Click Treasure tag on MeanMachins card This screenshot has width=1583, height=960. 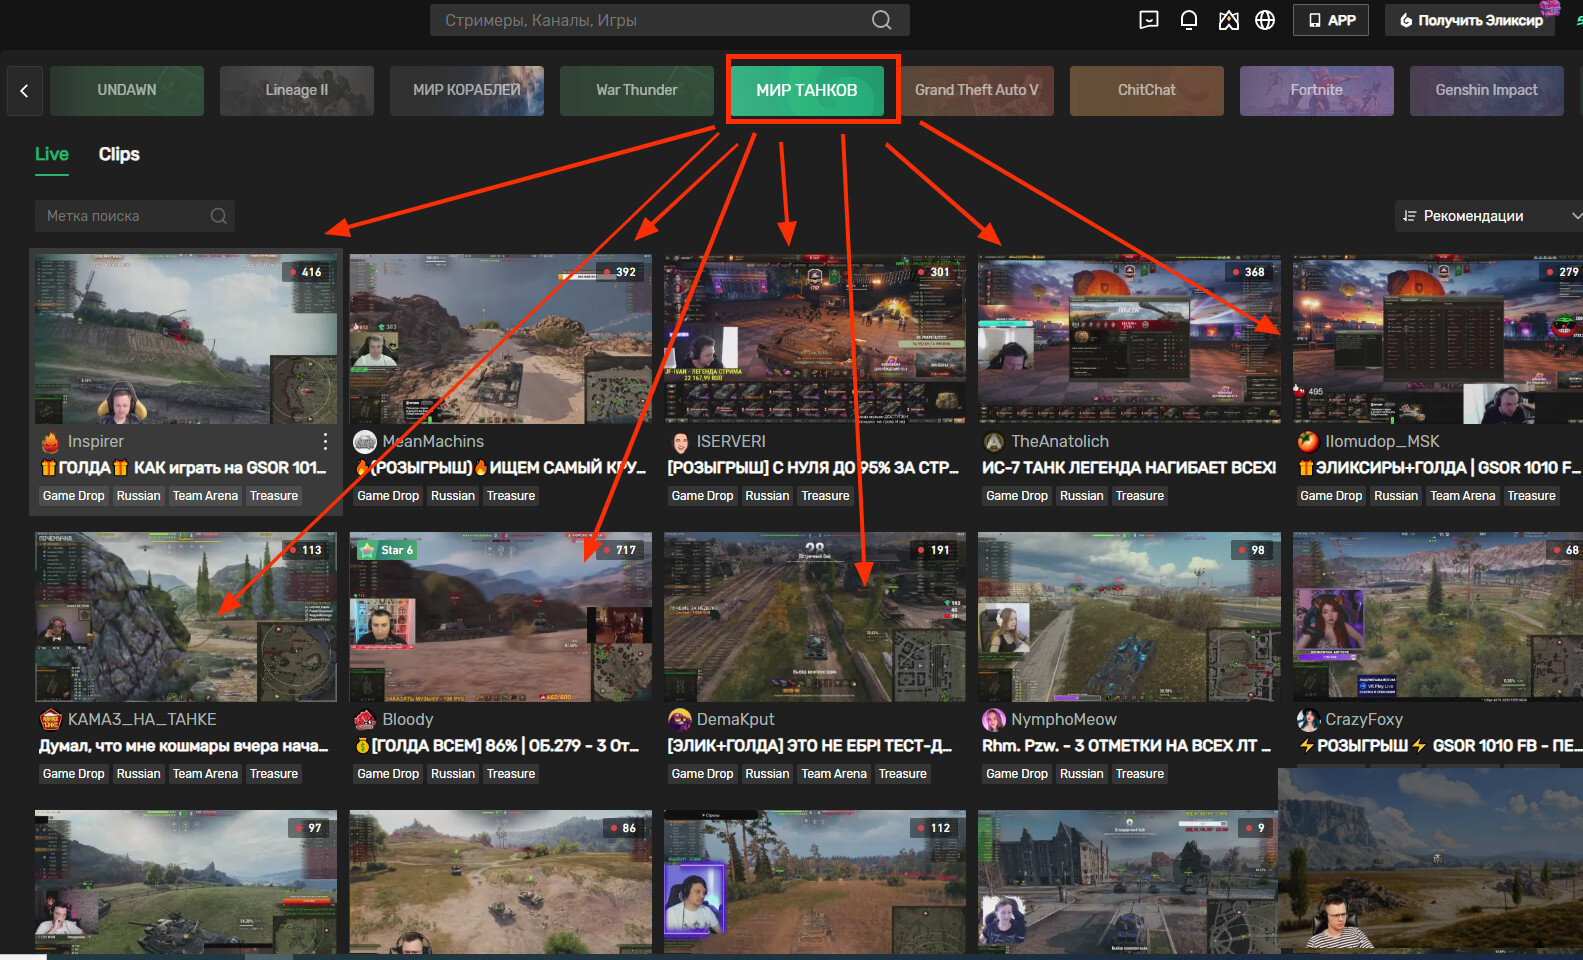click(511, 496)
